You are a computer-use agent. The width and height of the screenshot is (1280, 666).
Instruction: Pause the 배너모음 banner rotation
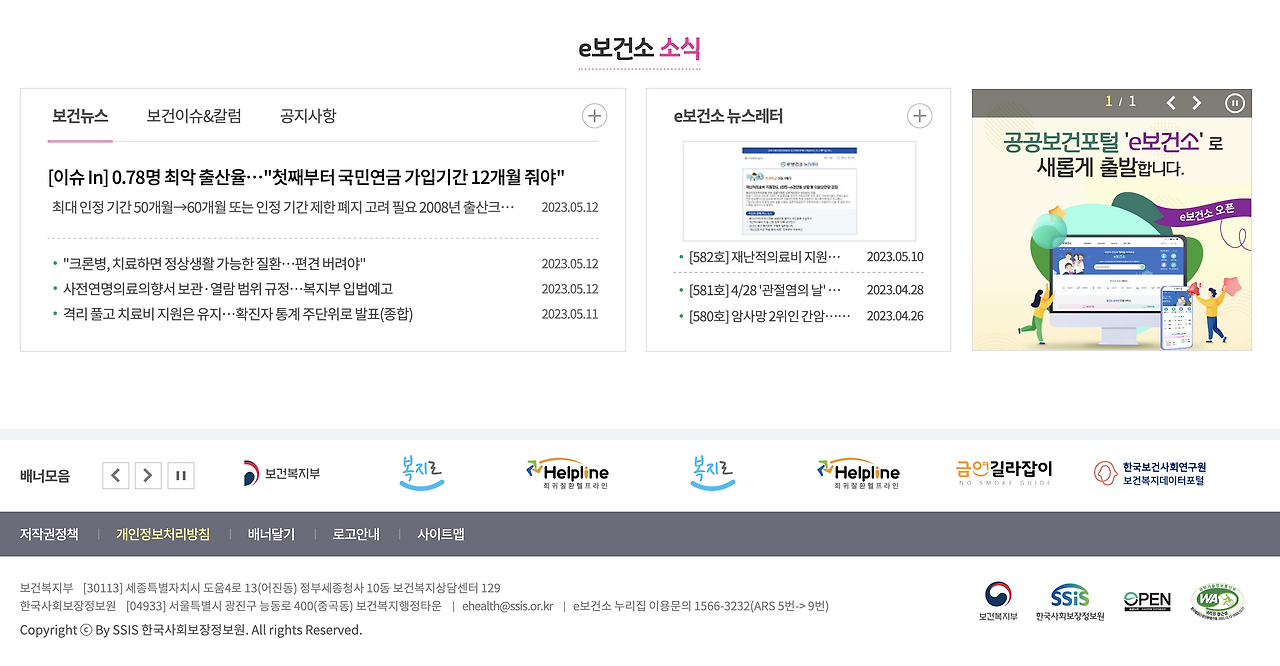tap(181, 475)
